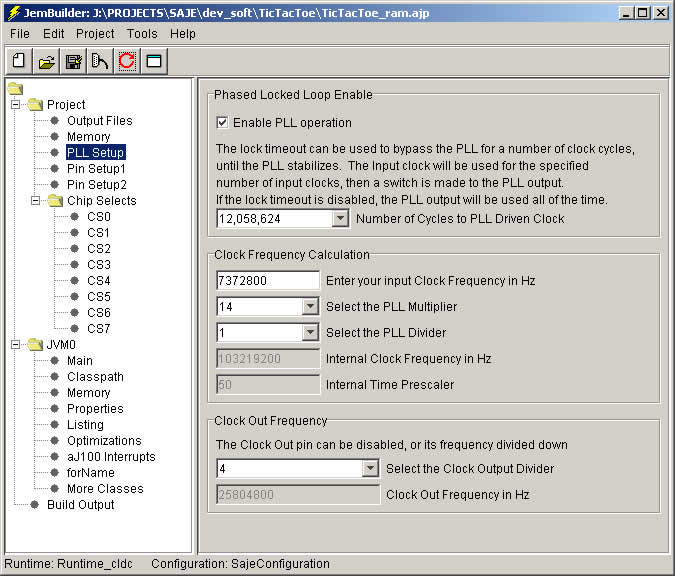Image resolution: width=675 pixels, height=576 pixels.
Task: Click the Chip Selects folder icon
Action: 55,201
